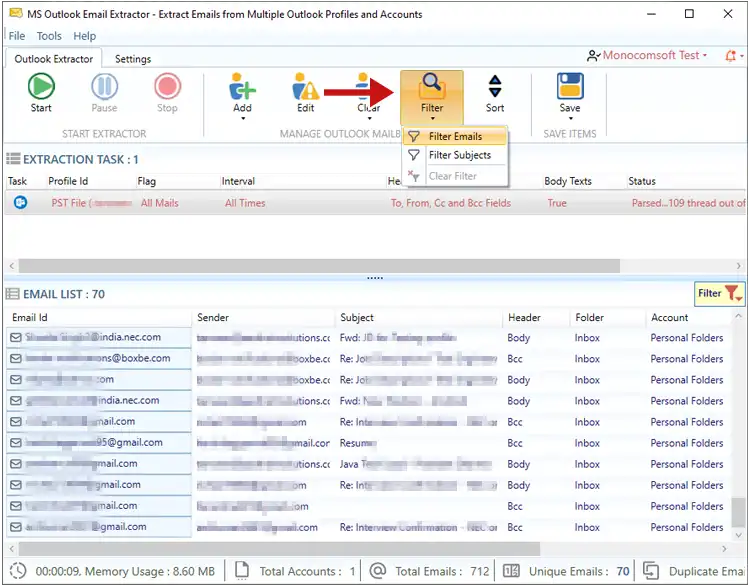This screenshot has width=749, height=585.
Task: Click the Add mailbox icon
Action: pyautogui.click(x=242, y=86)
